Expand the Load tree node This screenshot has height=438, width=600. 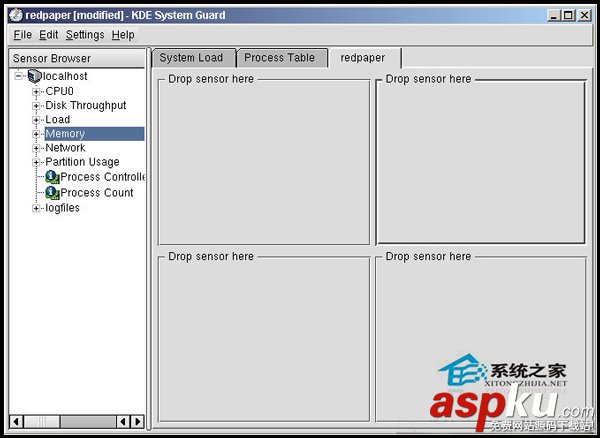point(36,120)
